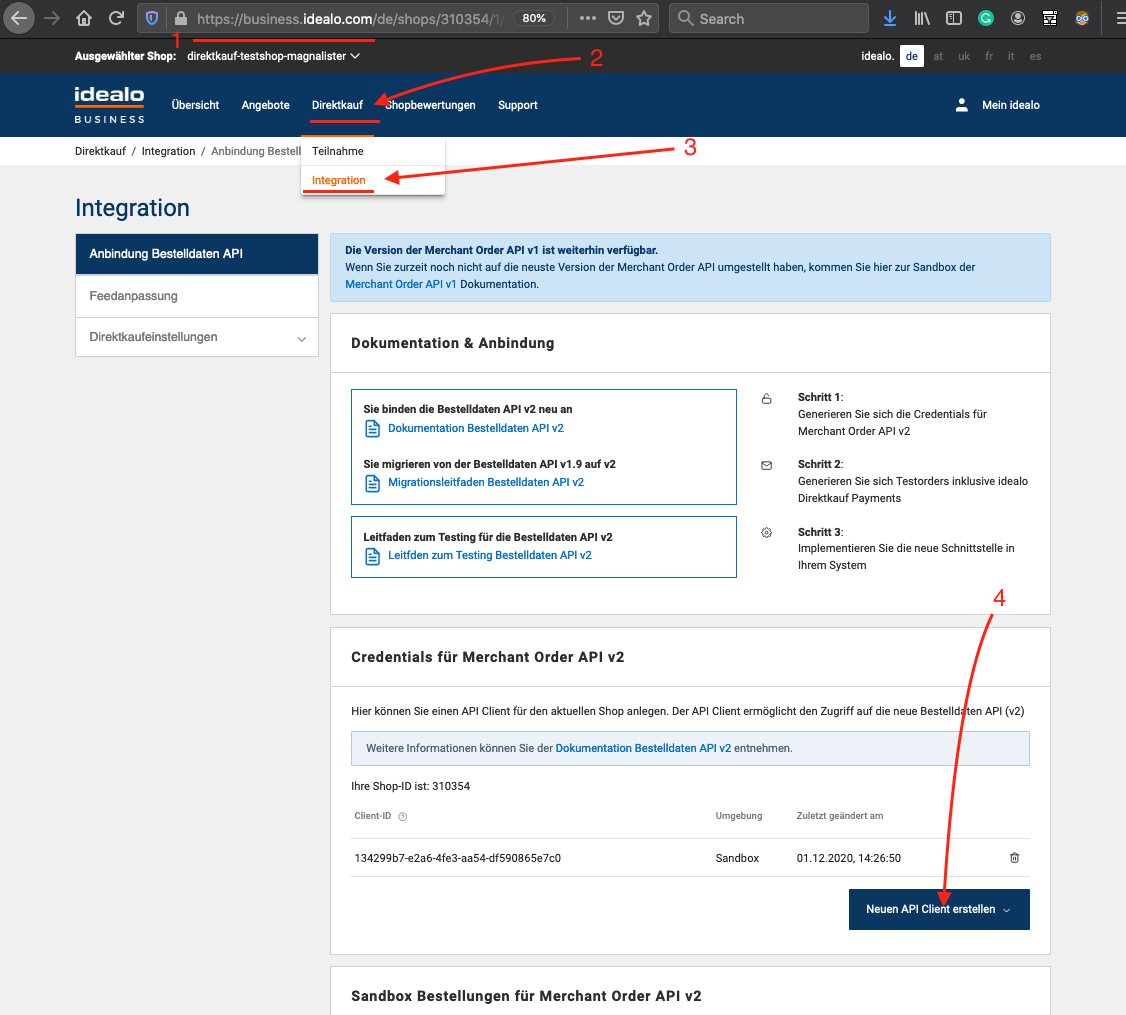The width and height of the screenshot is (1126, 1015).
Task: Click the checkered extension icon in toolbar
Action: pyautogui.click(x=1050, y=19)
